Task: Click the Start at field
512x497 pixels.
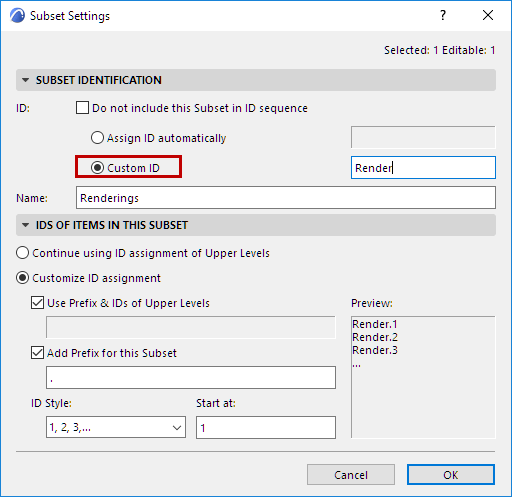Action: tap(266, 427)
